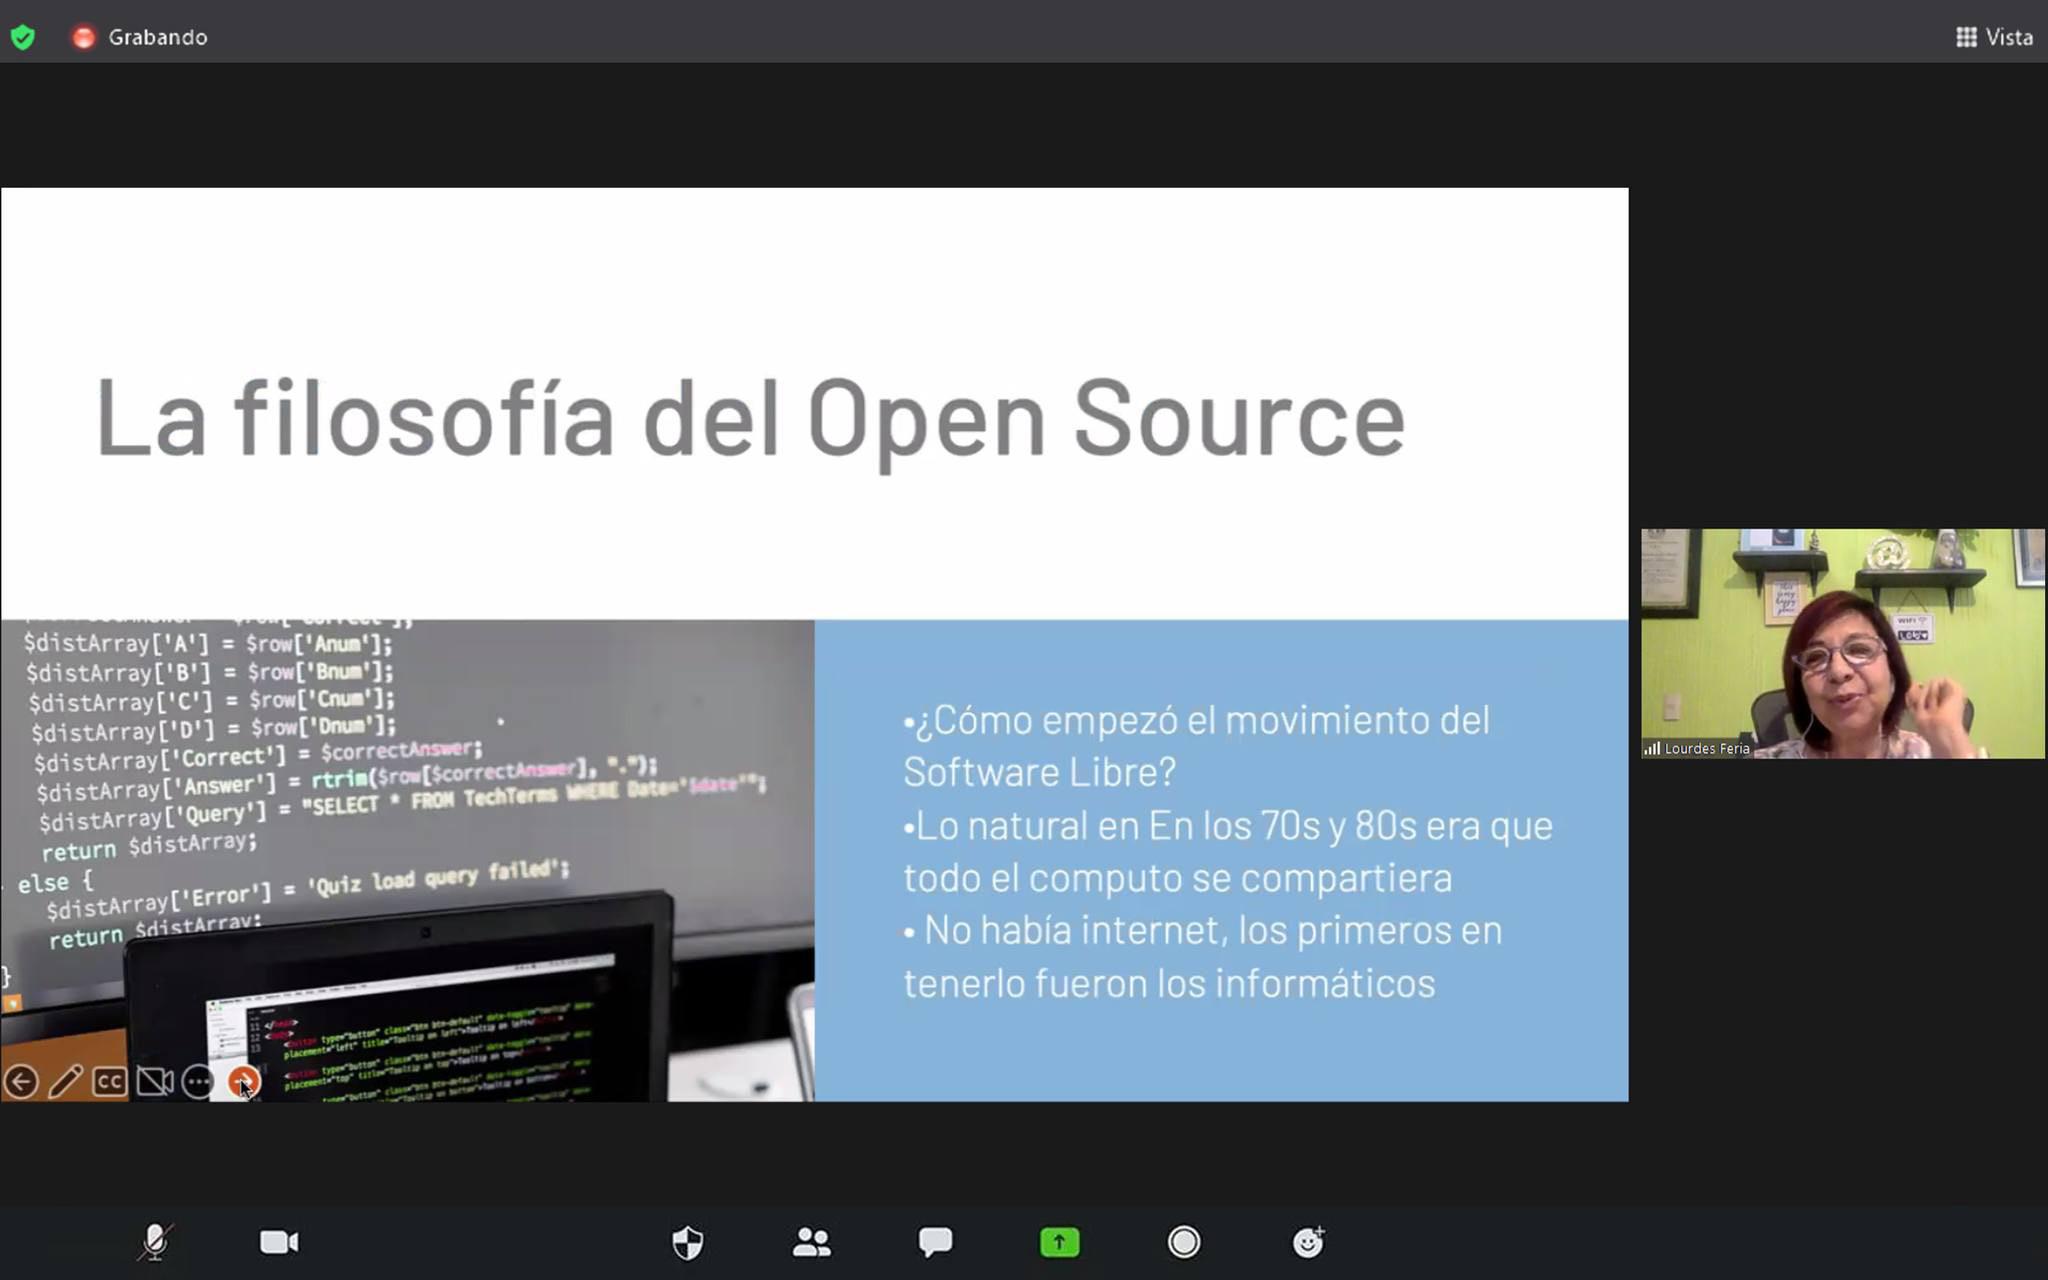Open the Reactions emoji menu
The width and height of the screenshot is (2048, 1280).
coord(1308,1242)
